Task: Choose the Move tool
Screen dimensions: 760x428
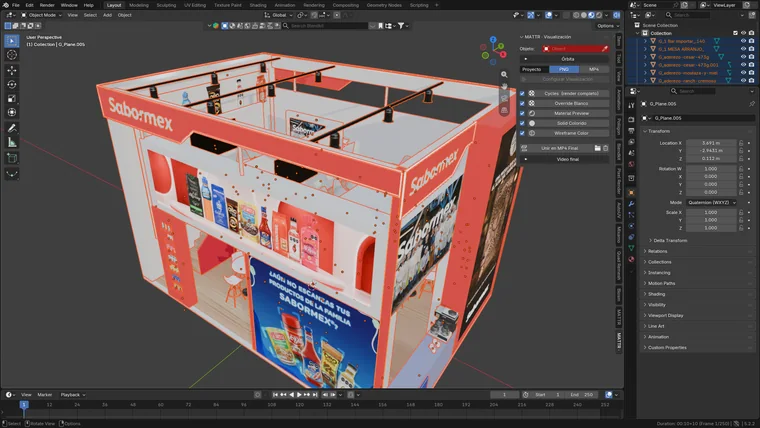Action: point(12,70)
